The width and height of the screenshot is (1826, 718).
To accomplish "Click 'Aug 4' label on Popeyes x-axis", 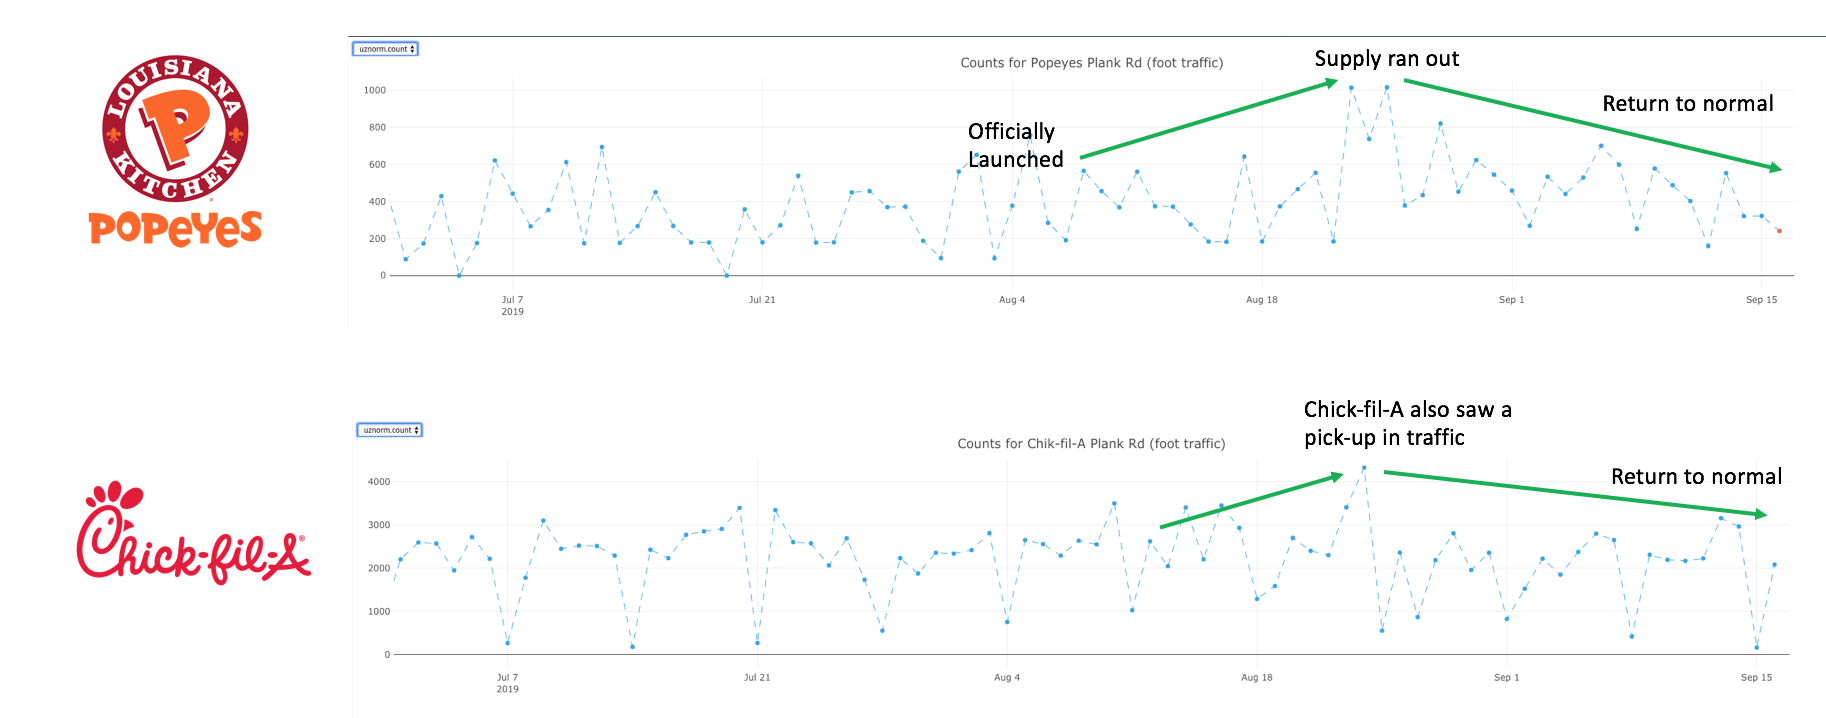I will pos(1012,300).
